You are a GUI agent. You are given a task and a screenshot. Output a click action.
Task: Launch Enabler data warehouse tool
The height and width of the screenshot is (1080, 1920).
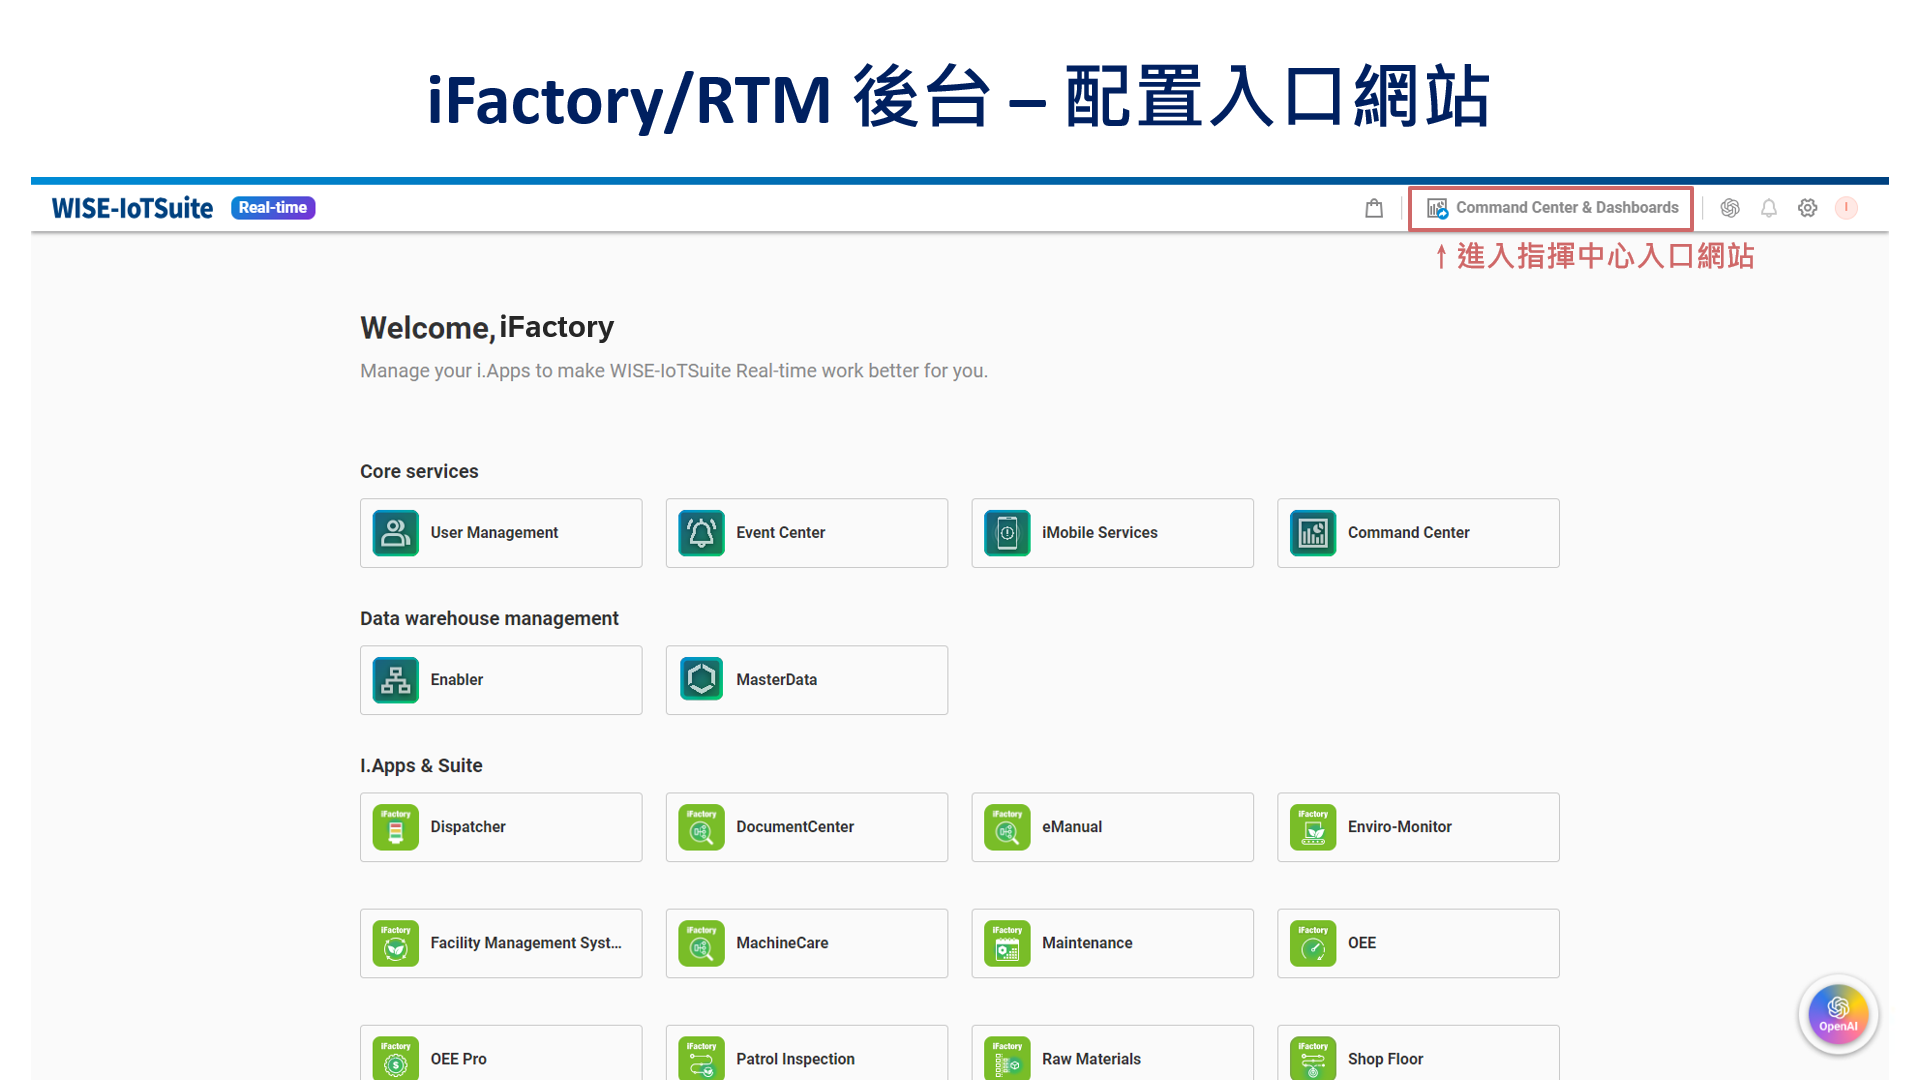click(500, 679)
